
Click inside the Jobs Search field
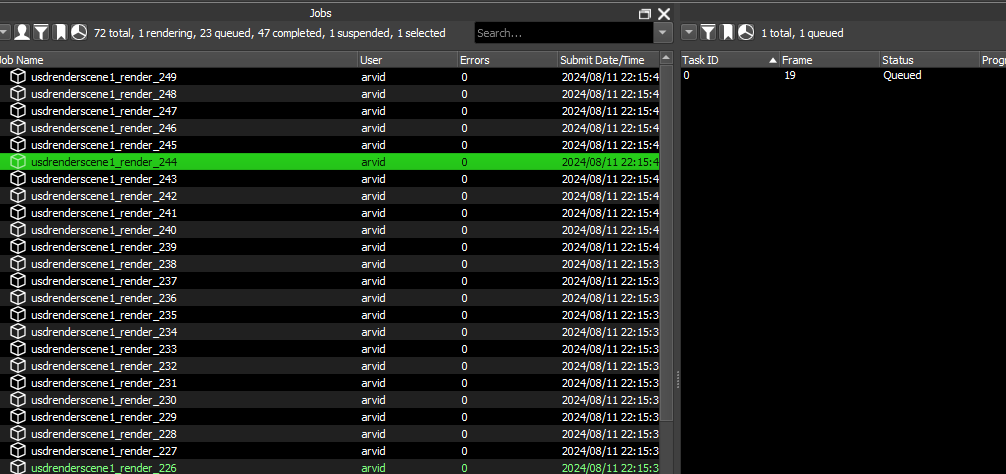tap(564, 33)
